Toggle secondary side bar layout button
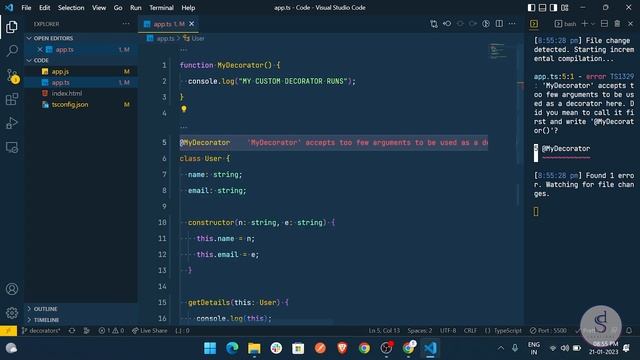The image size is (640, 360). 553,8
